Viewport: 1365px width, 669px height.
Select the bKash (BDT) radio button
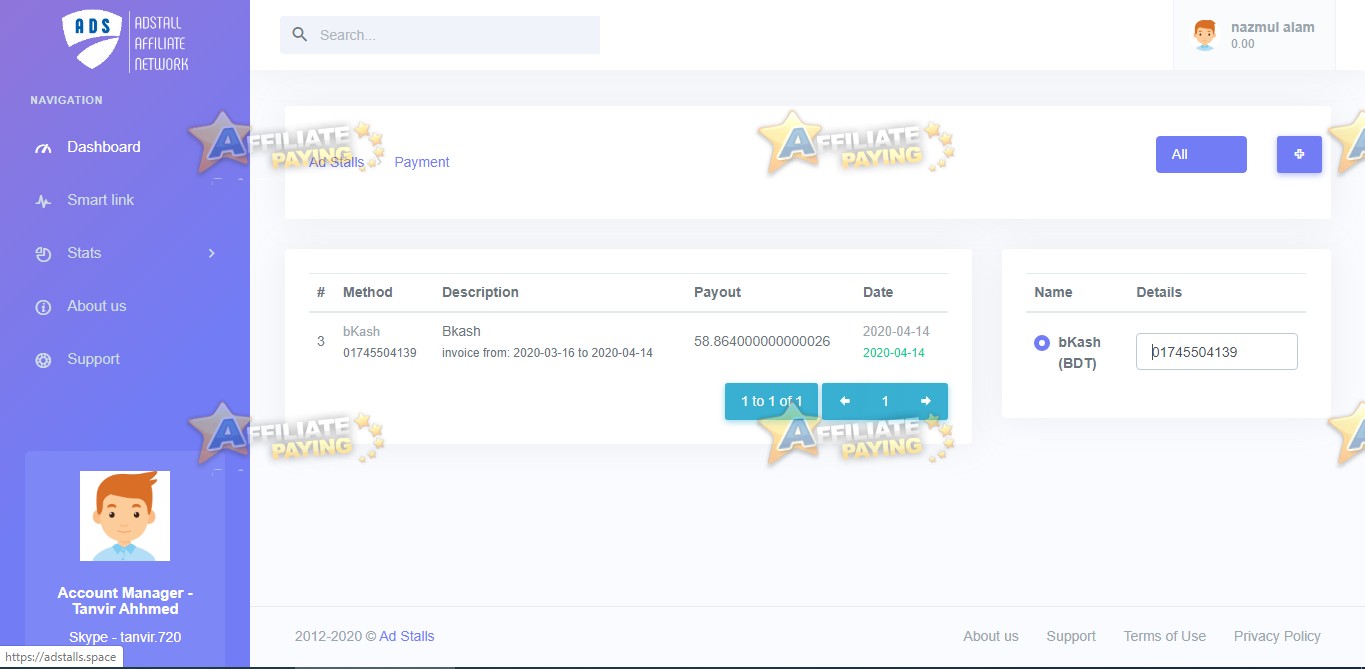[x=1041, y=343]
